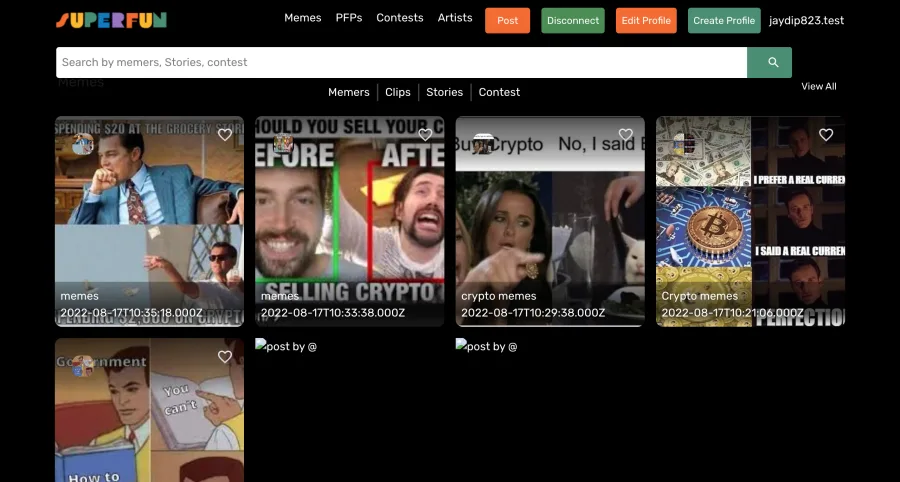The image size is (900, 482).
Task: Switch to the Contest filter tab
Action: click(499, 92)
